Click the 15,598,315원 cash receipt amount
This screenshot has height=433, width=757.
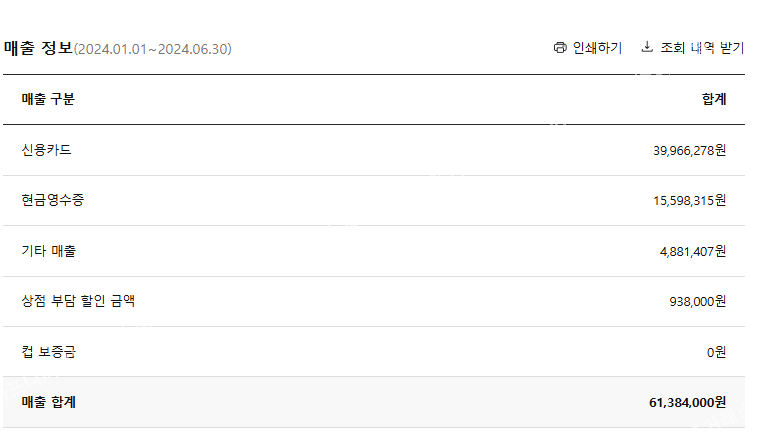click(689, 201)
